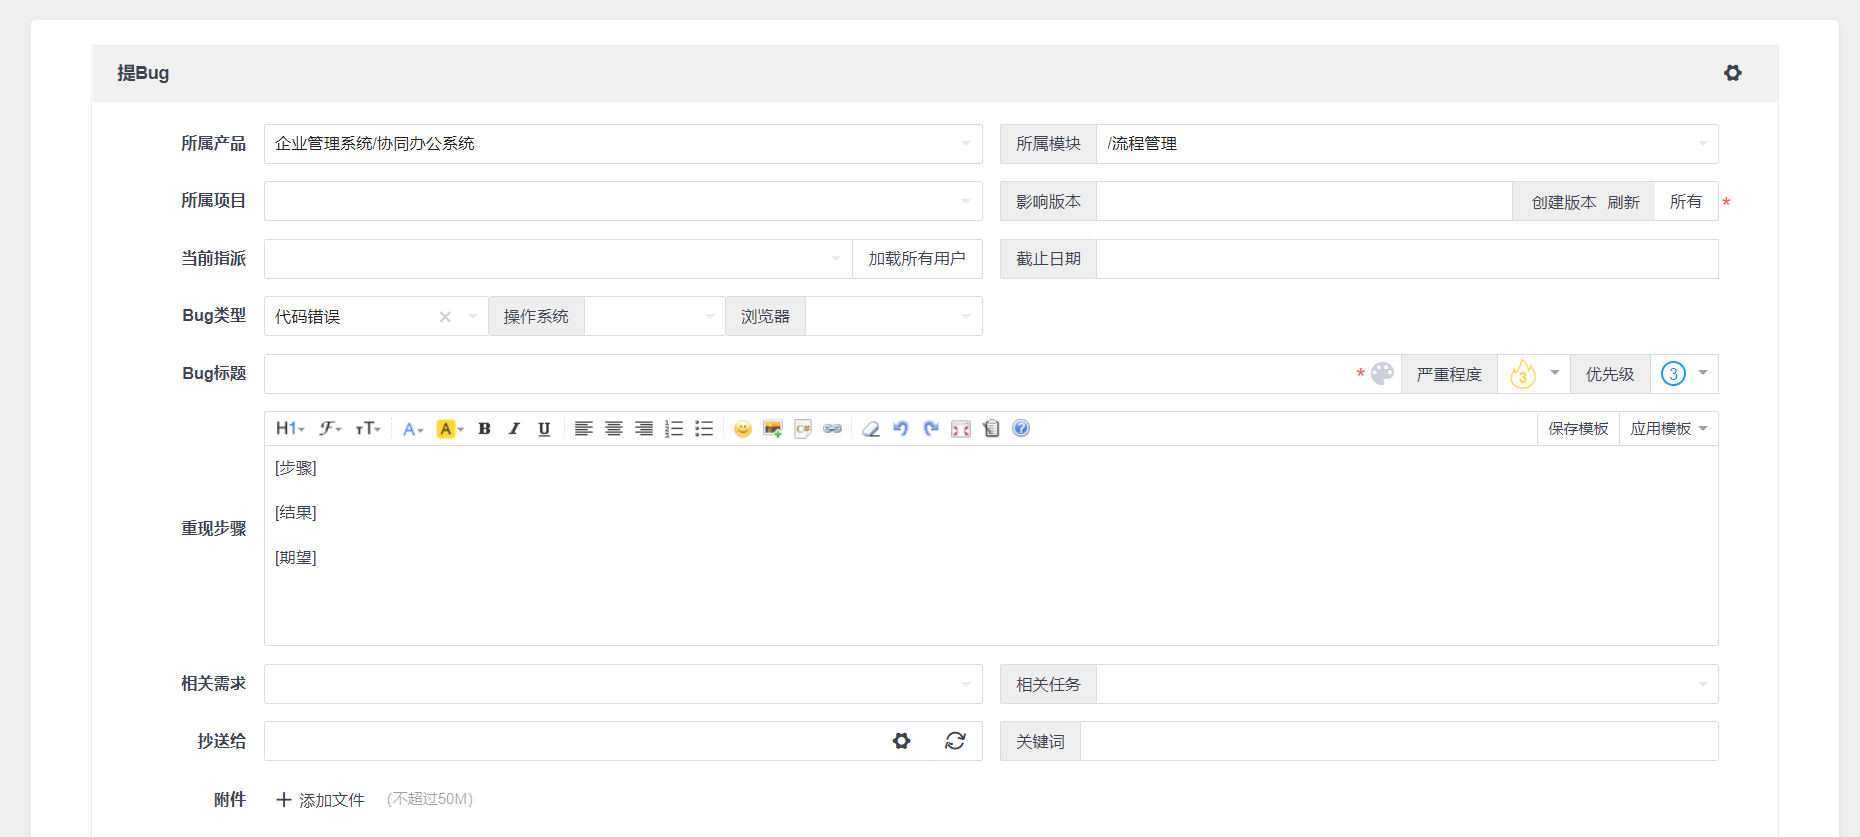Click the [结果] text in editor

[296, 513]
